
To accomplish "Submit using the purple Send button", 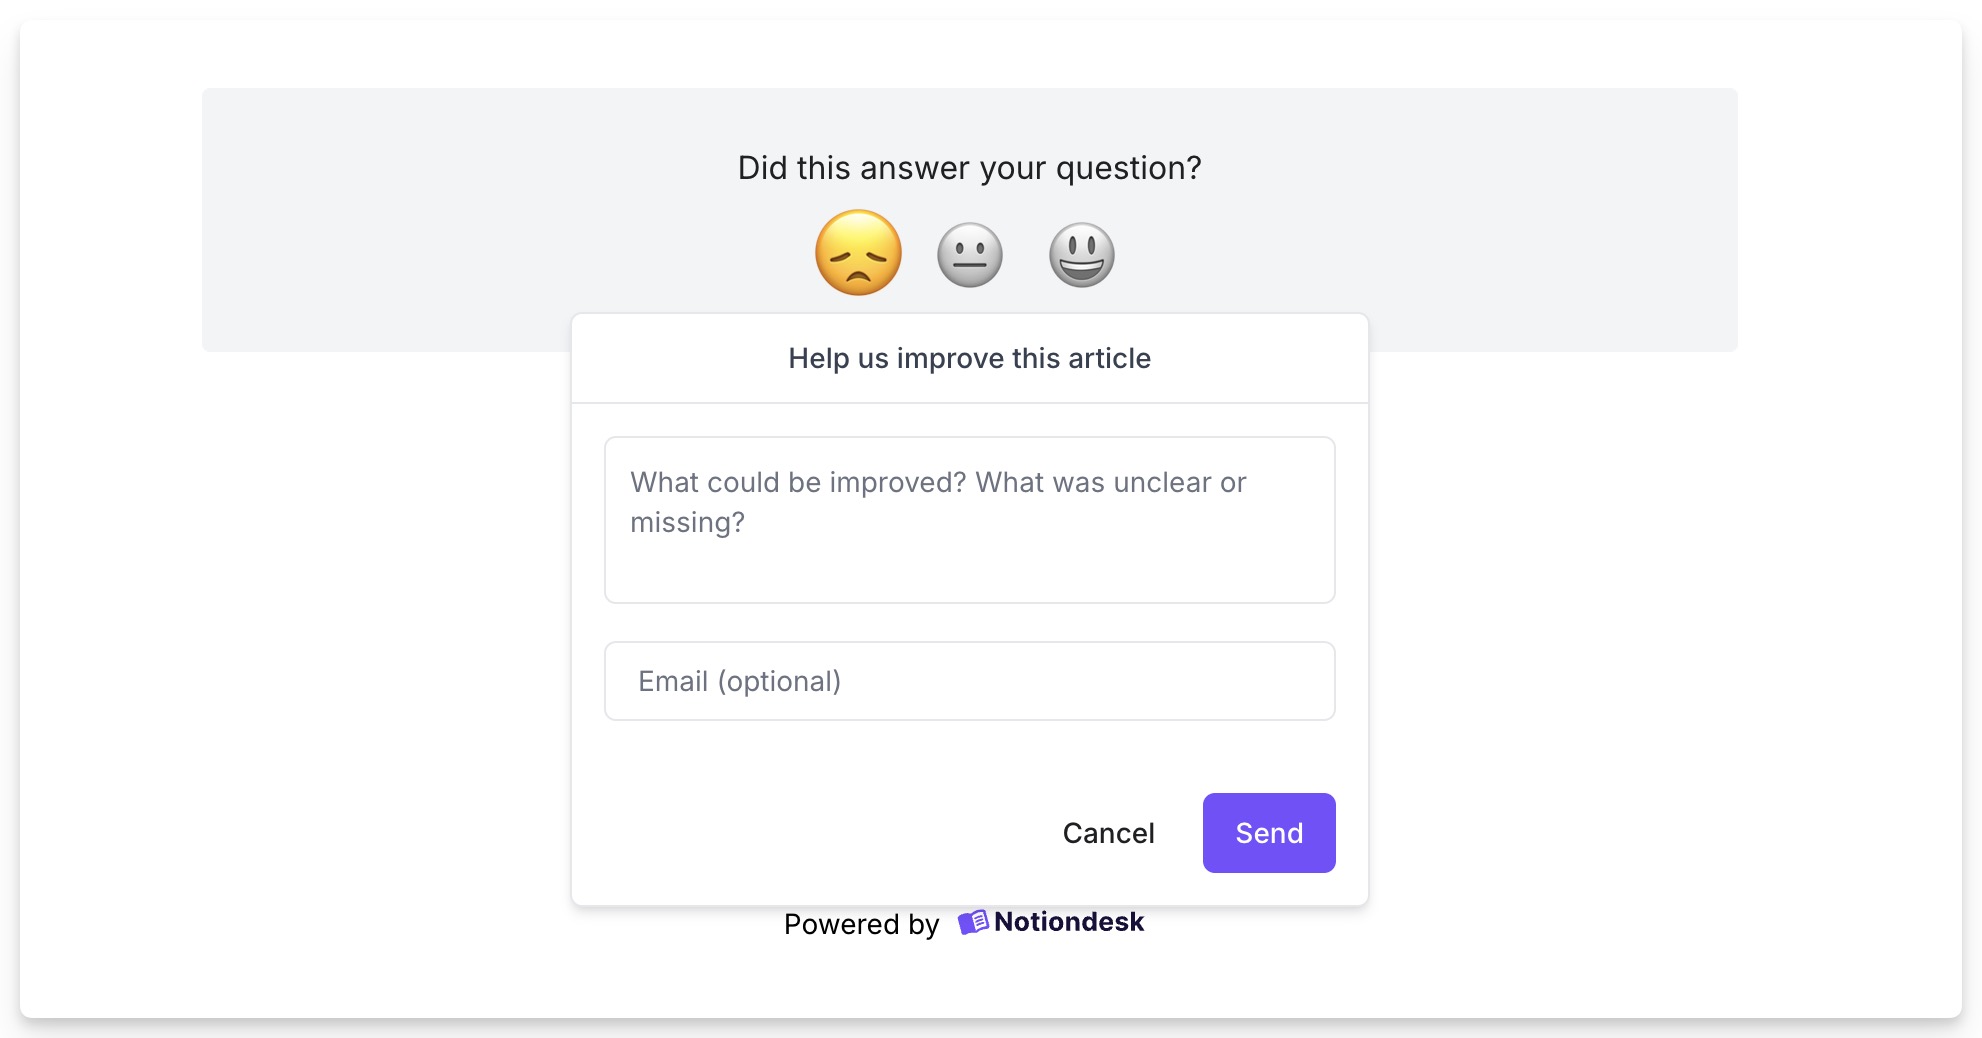I will point(1269,833).
